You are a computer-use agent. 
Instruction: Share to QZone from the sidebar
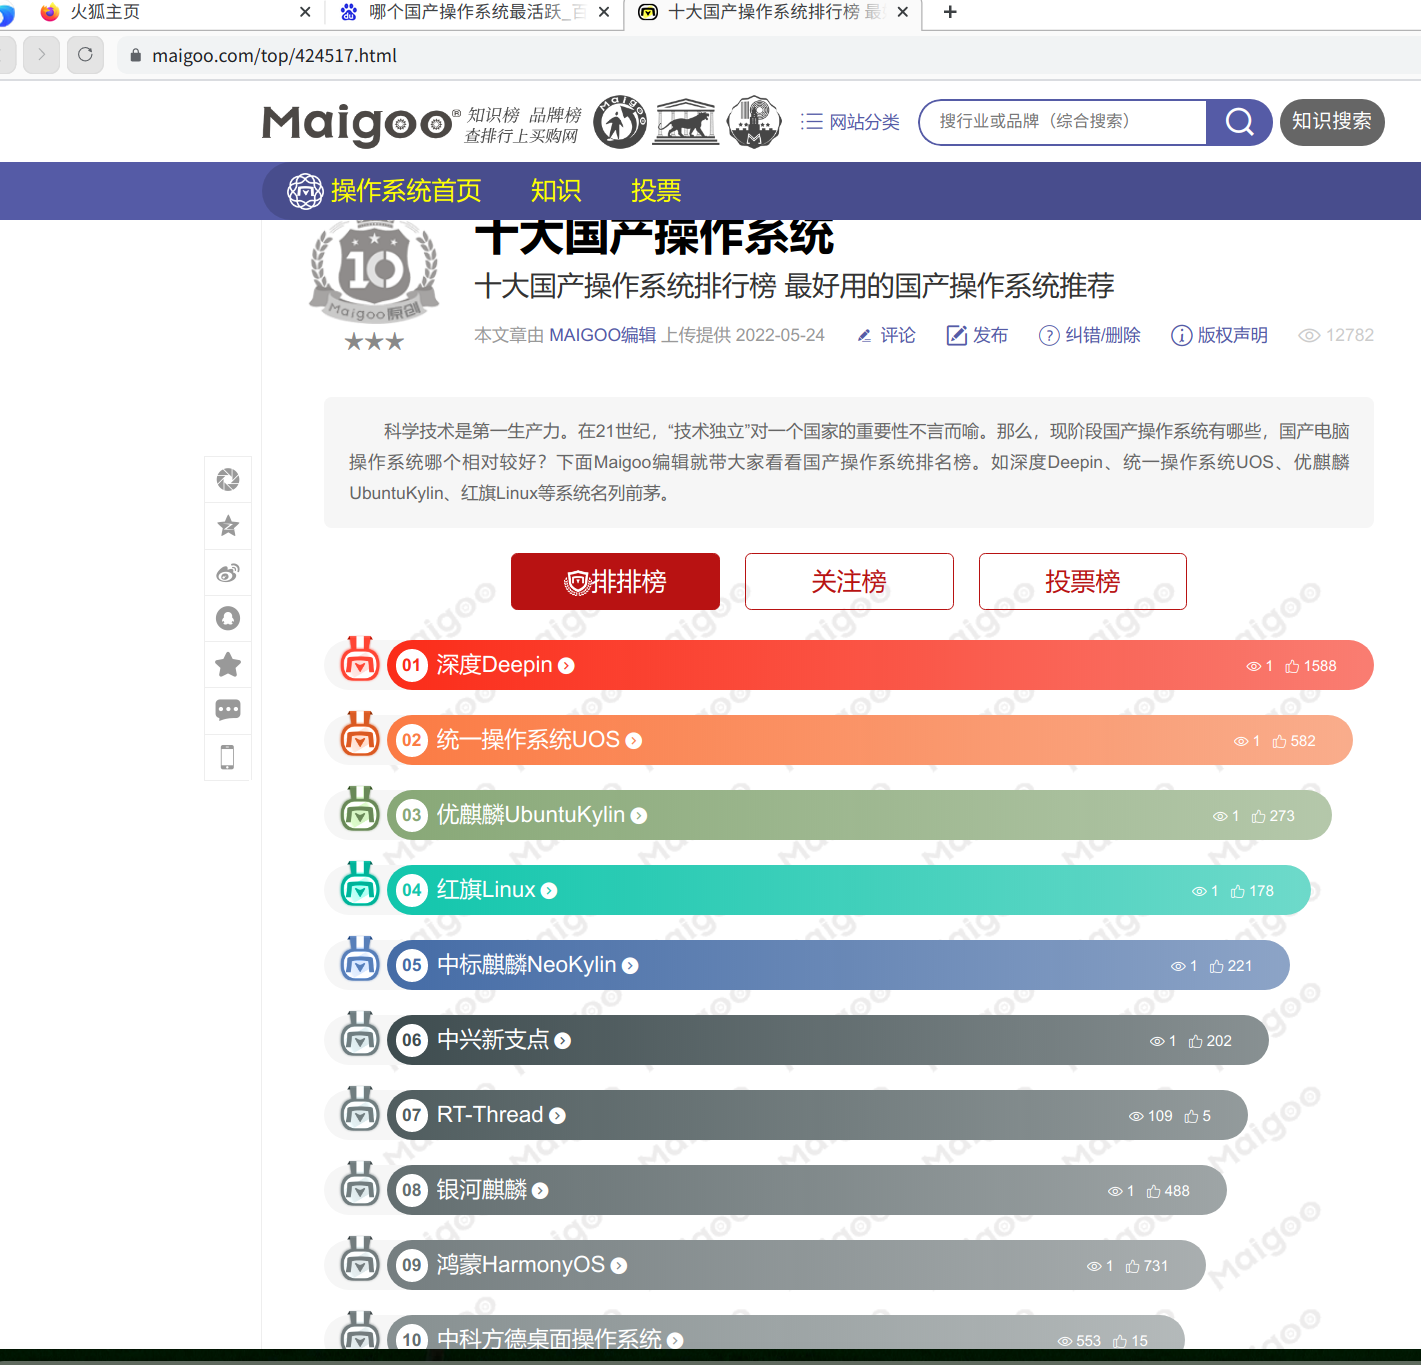tap(227, 526)
